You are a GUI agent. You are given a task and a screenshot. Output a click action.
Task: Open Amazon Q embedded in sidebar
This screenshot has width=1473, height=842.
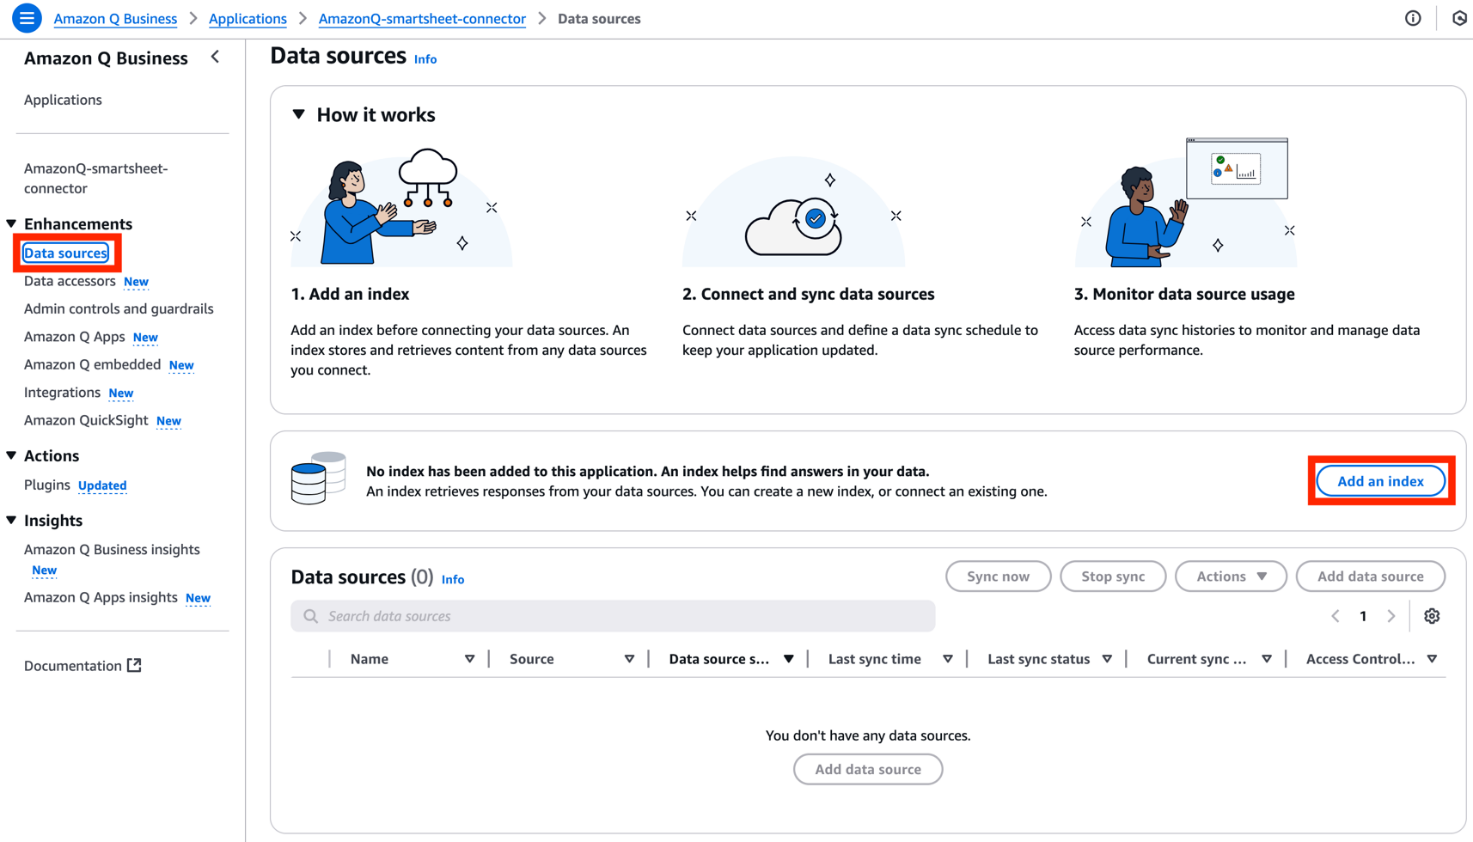(92, 365)
